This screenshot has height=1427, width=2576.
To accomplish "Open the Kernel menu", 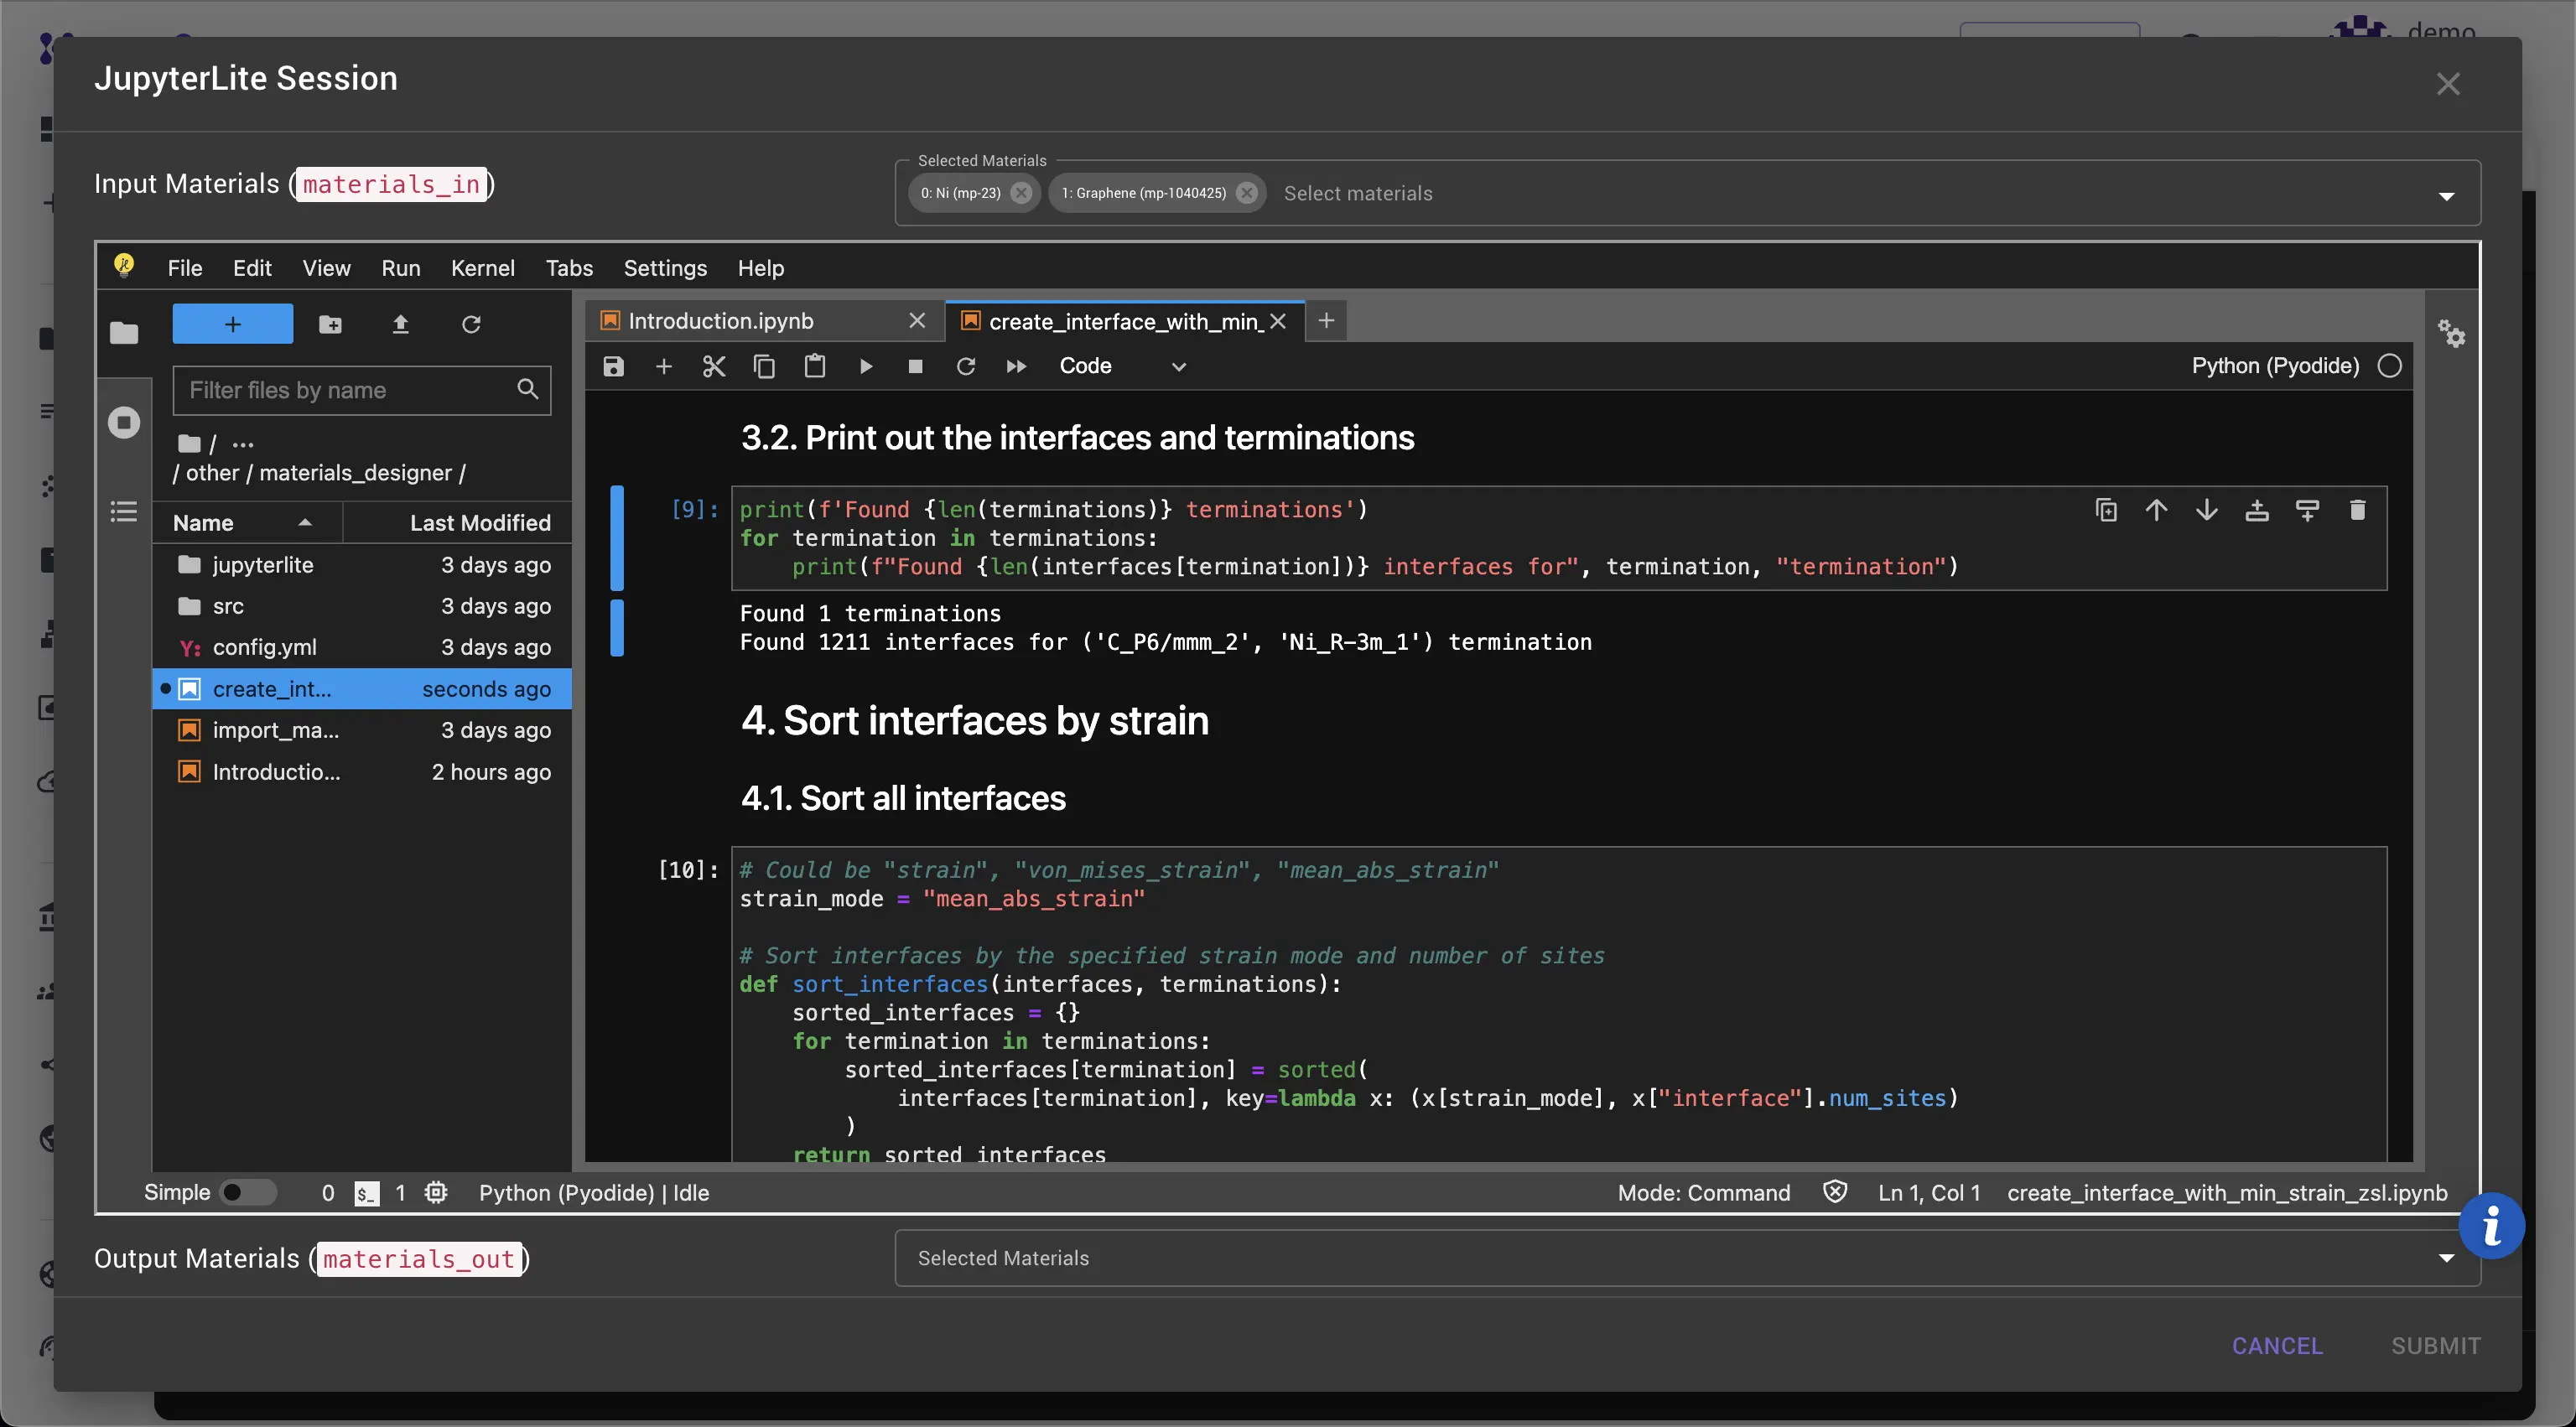I will (482, 268).
